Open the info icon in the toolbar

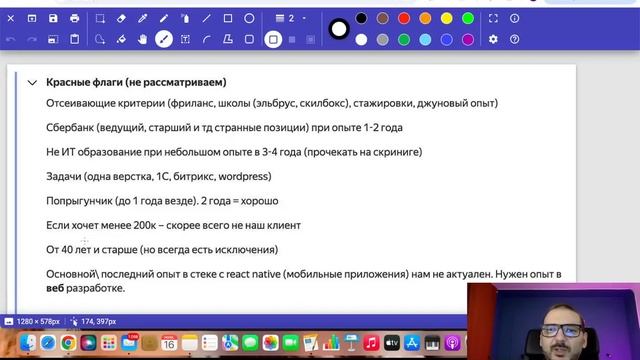click(x=514, y=18)
